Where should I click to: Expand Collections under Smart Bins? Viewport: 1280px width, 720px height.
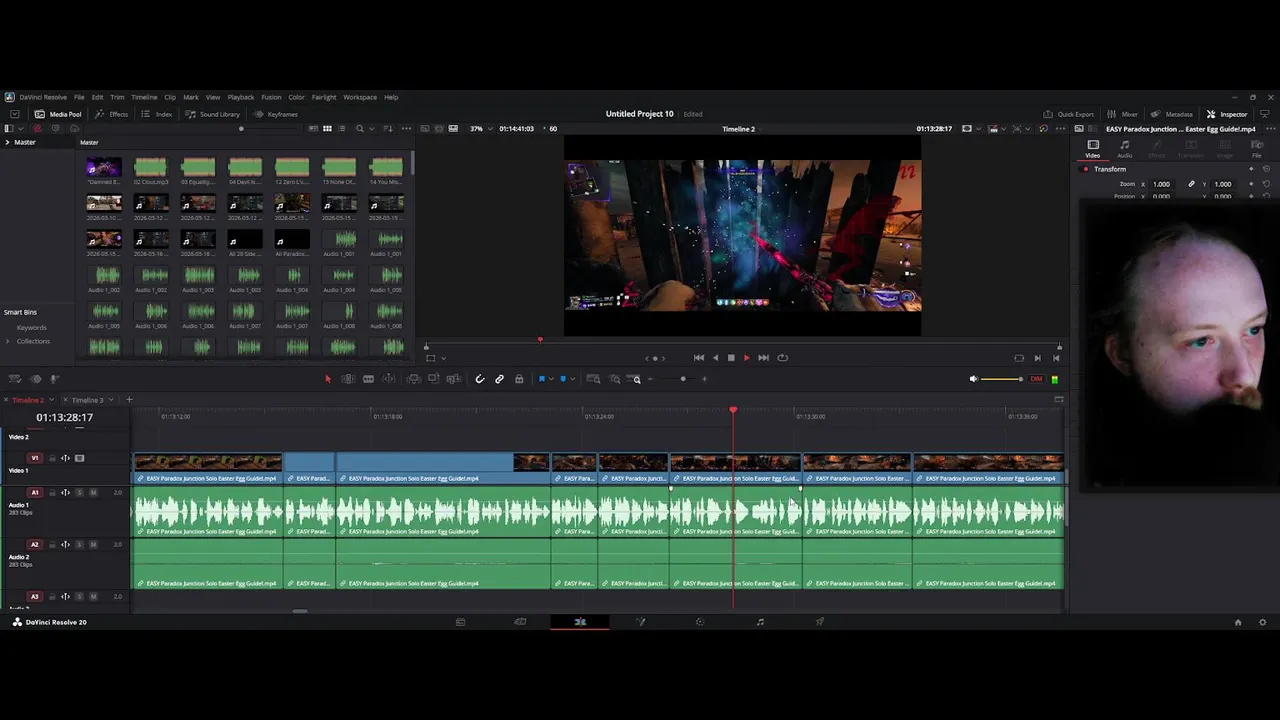(8, 341)
